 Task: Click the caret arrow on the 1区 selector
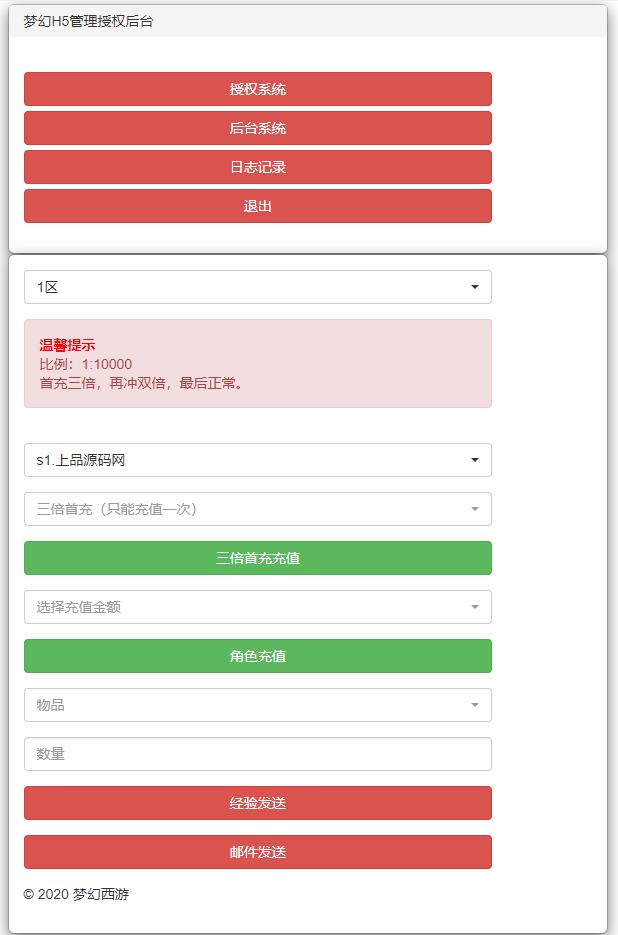pos(477,287)
